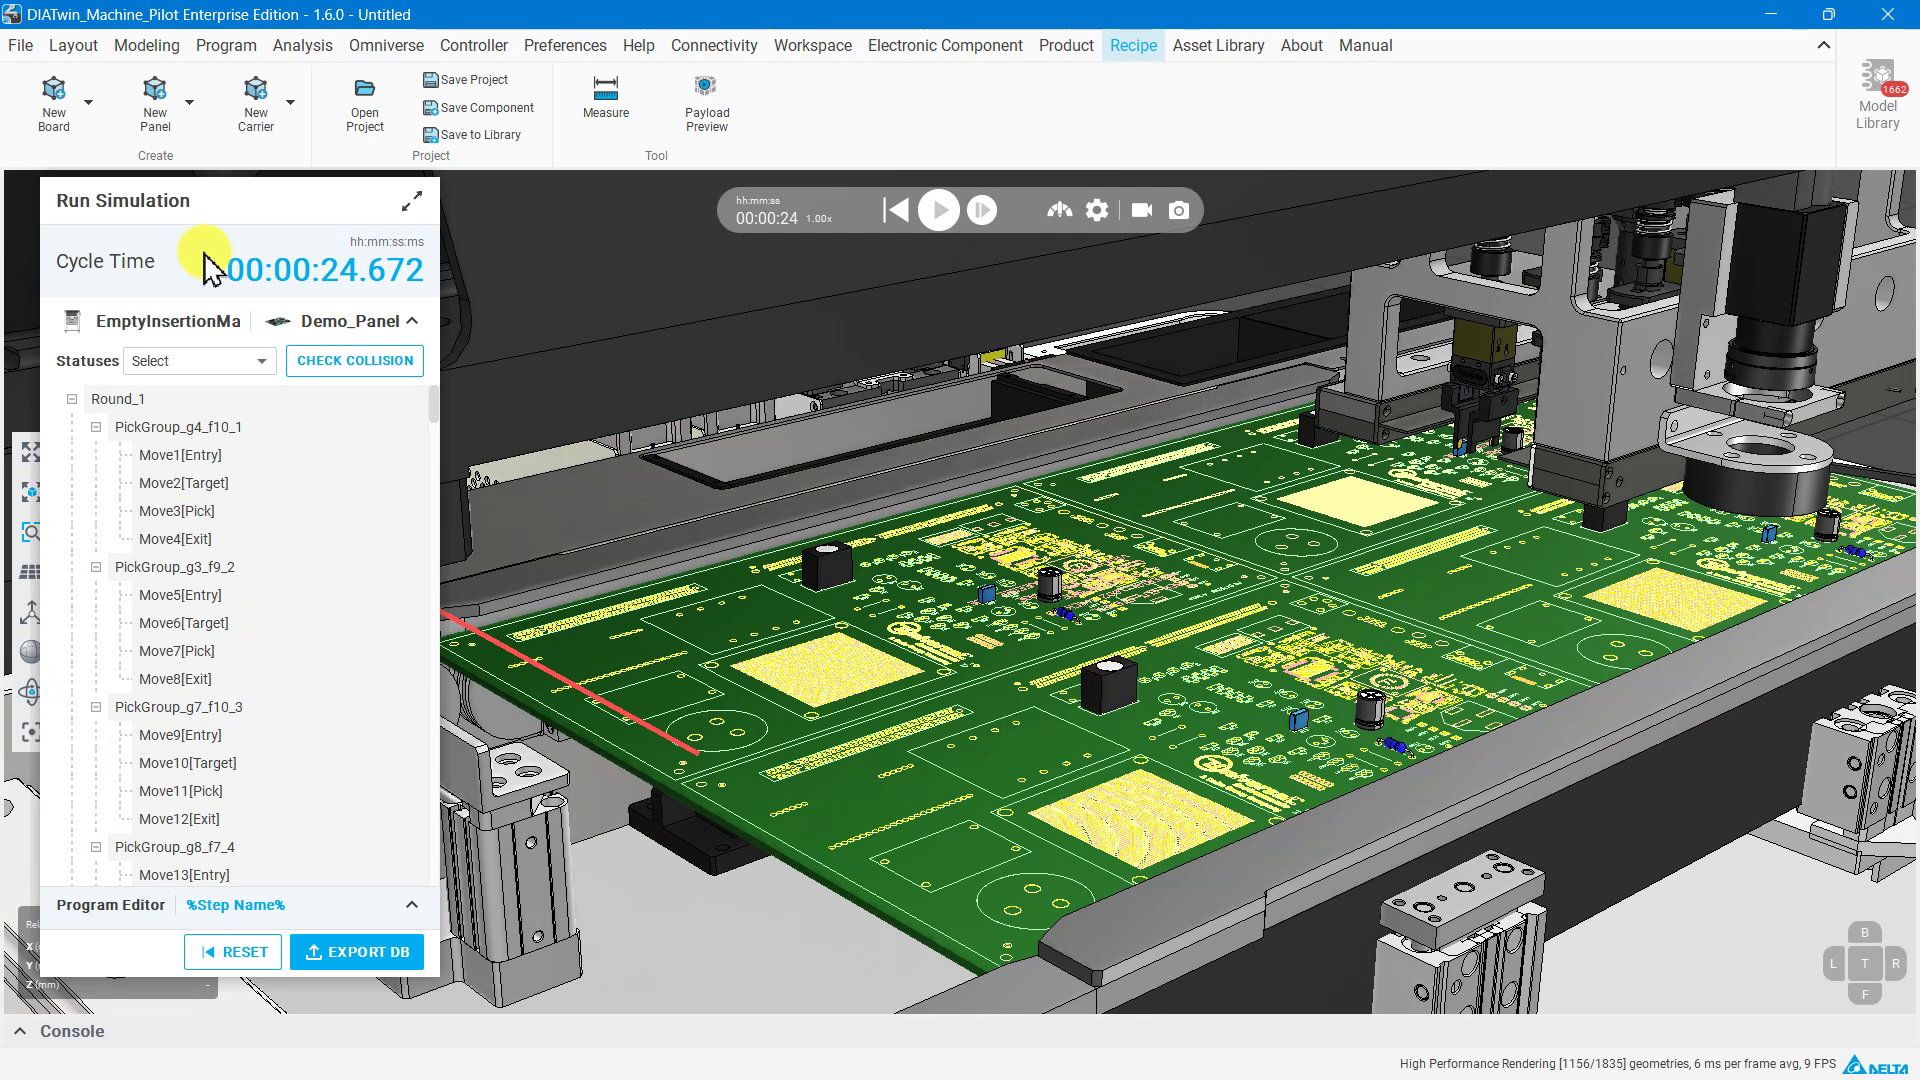The width and height of the screenshot is (1920, 1080).
Task: Step the simulation forward
Action: coord(982,210)
